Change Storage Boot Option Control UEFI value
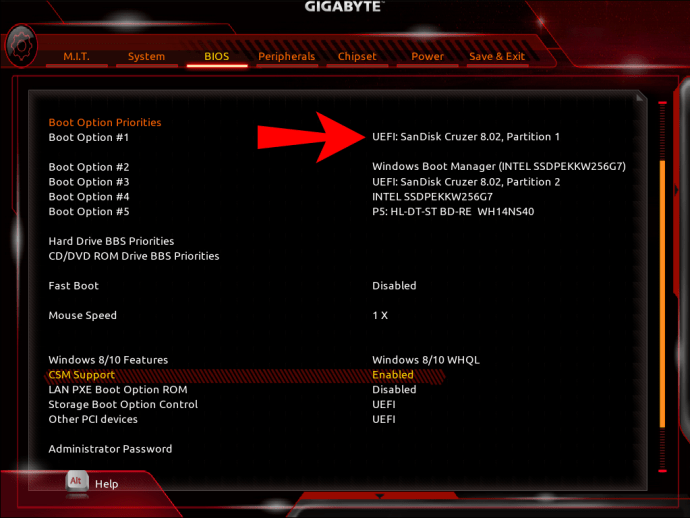690x518 pixels. click(384, 404)
